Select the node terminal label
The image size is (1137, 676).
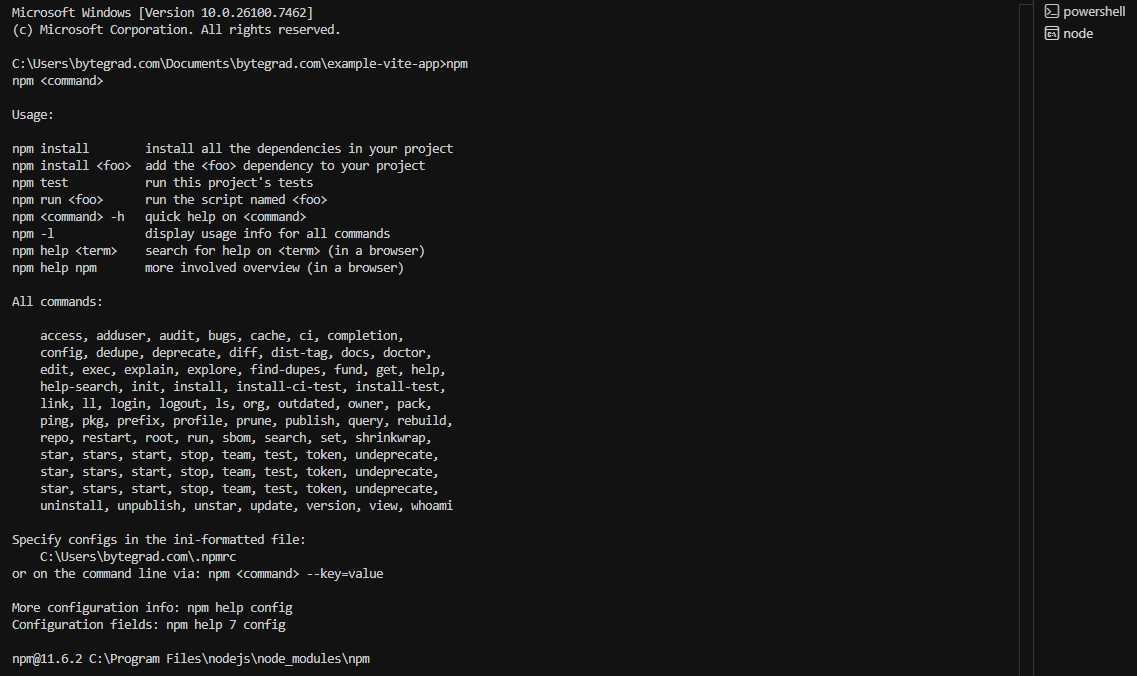(x=1078, y=34)
